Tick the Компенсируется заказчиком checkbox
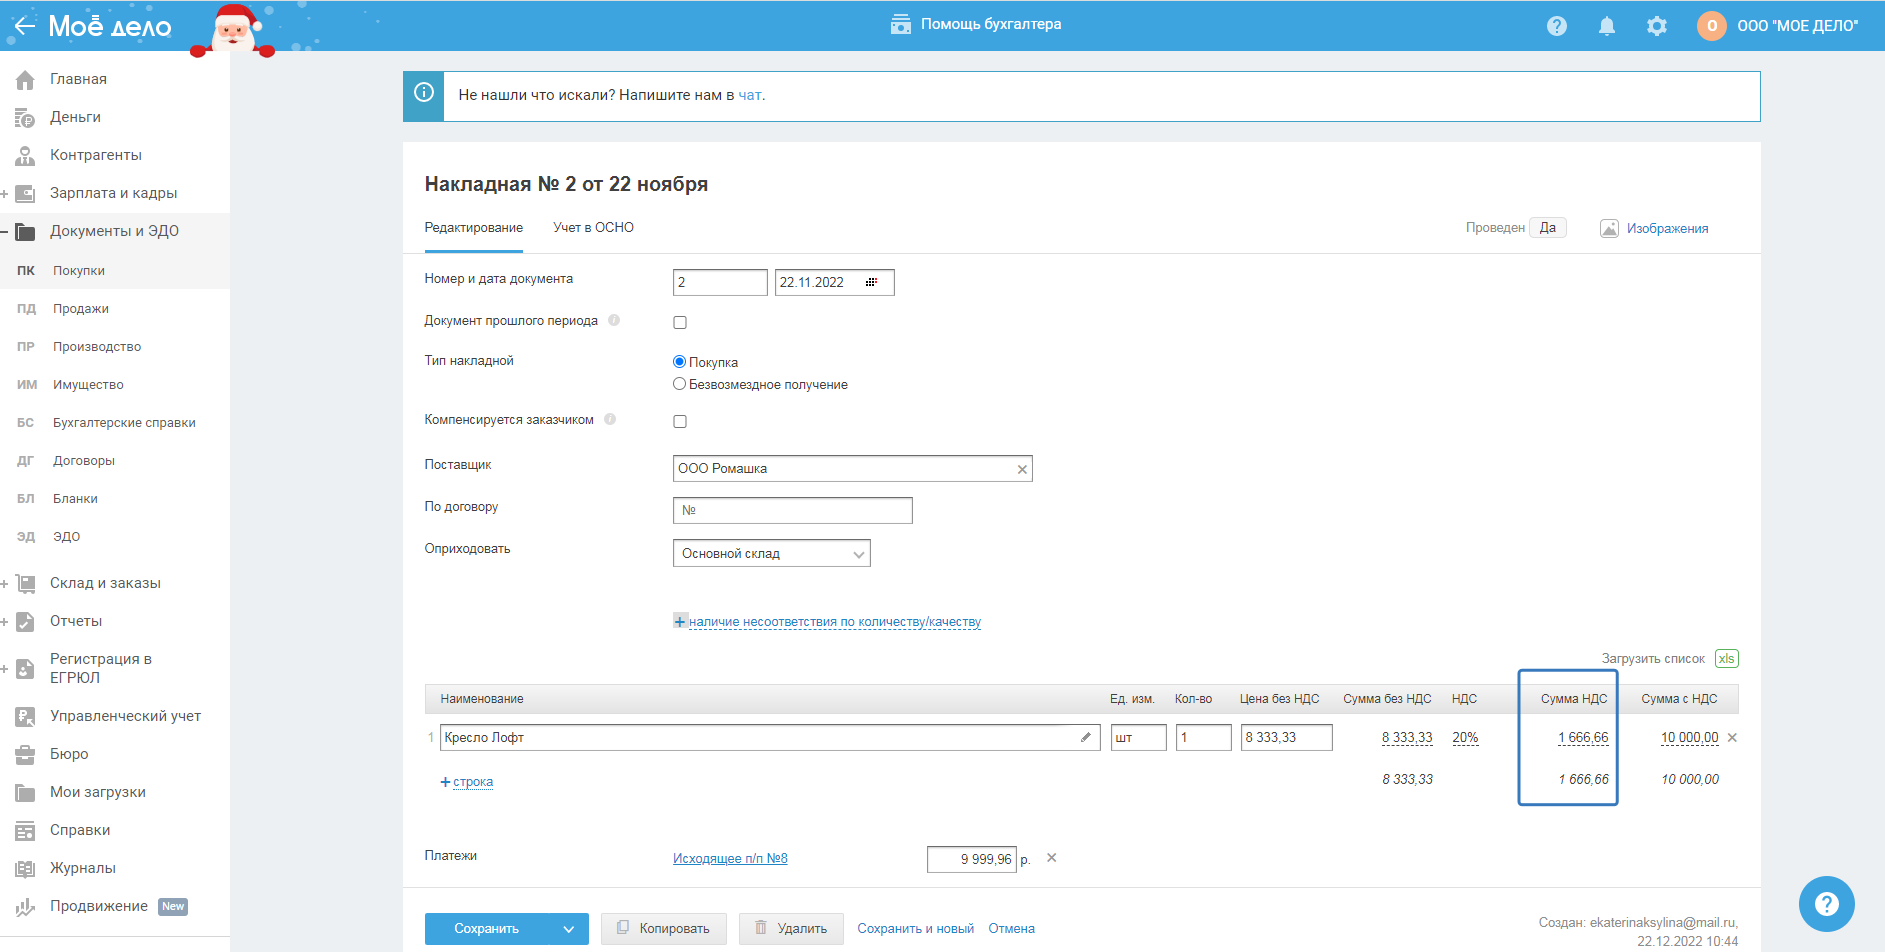The height and width of the screenshot is (952, 1885). [x=680, y=421]
